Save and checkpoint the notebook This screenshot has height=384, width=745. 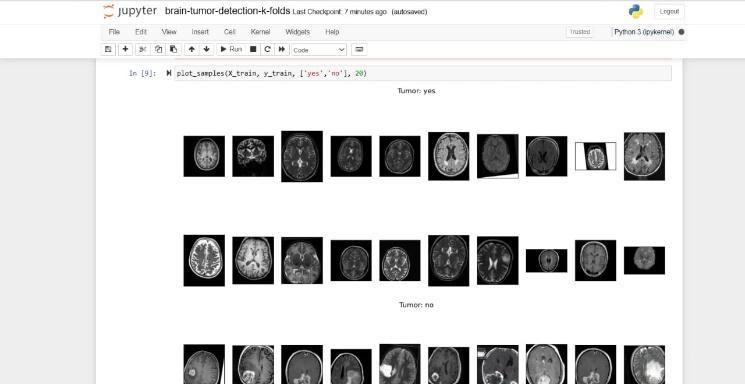click(108, 49)
